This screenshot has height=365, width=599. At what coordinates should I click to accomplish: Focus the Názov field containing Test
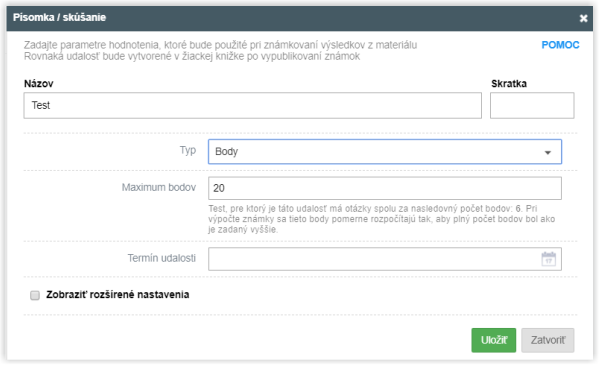pos(253,105)
